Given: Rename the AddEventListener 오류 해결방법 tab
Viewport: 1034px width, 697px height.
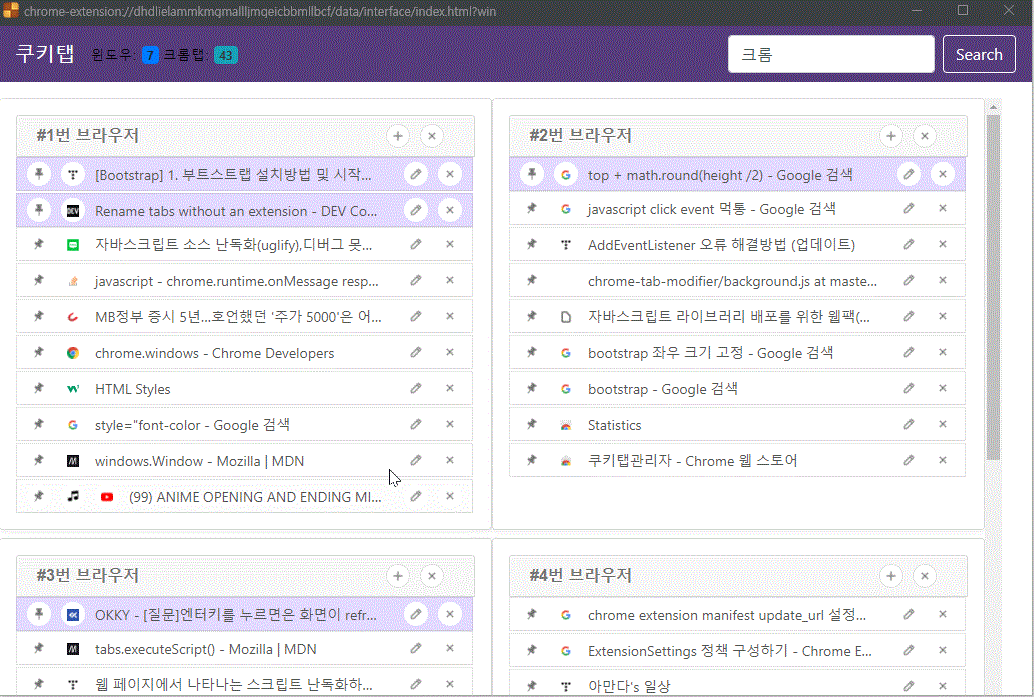Looking at the screenshot, I should pyautogui.click(x=909, y=244).
